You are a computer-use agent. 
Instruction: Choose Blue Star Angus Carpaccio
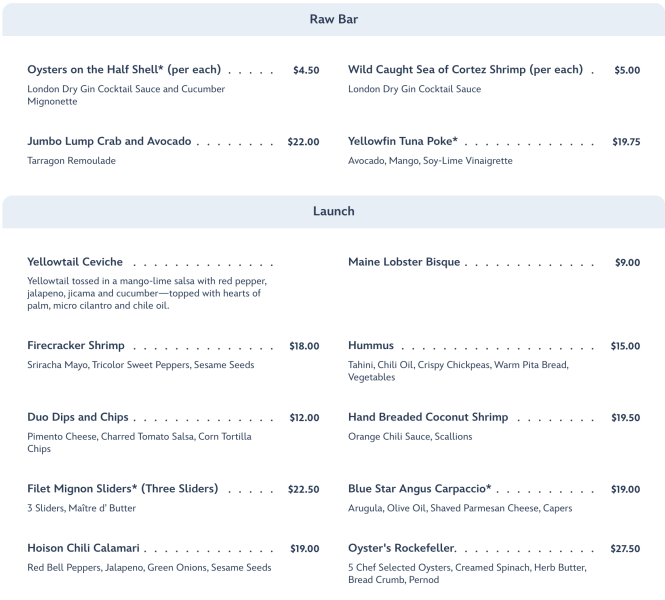[420, 489]
